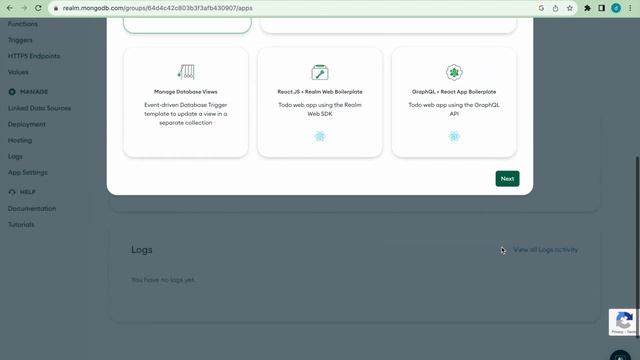Open HTTPS Endpoints in the sidebar
Viewport: 640px width, 360px height.
pyautogui.click(x=34, y=56)
